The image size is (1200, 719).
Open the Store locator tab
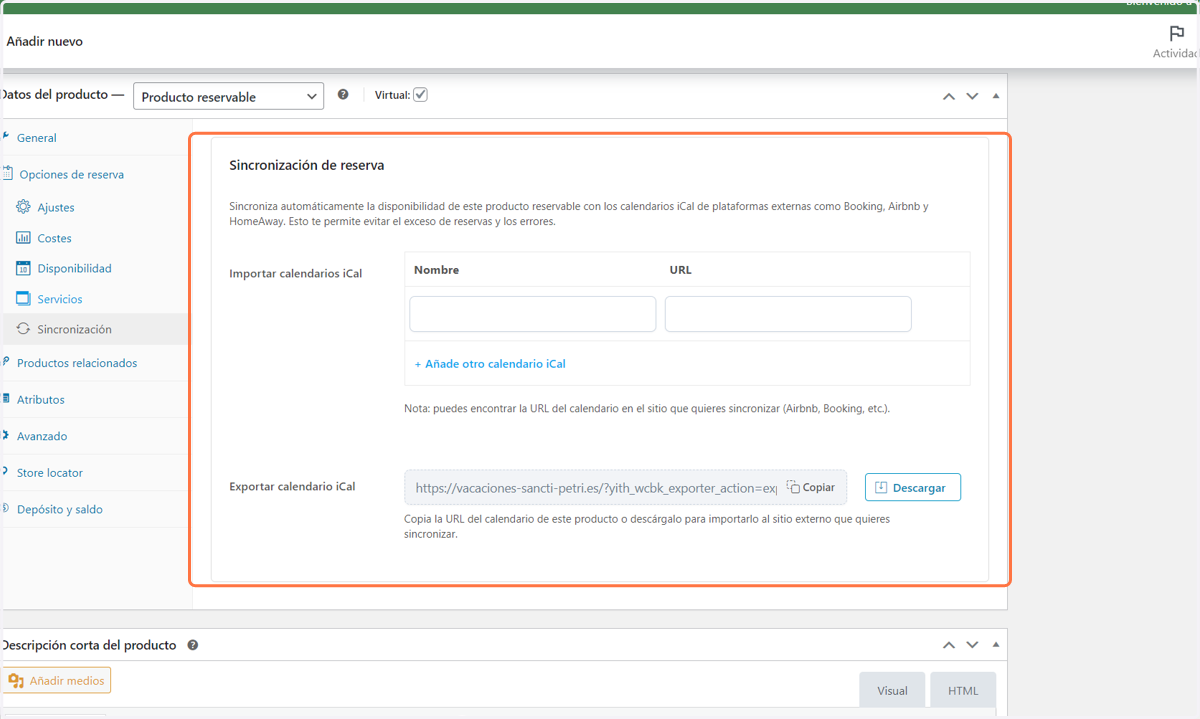coord(50,472)
